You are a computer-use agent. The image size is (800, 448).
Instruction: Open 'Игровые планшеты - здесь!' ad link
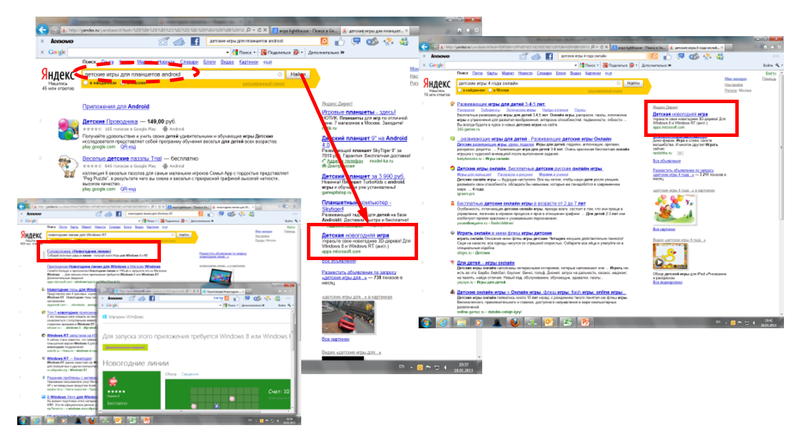tap(359, 112)
